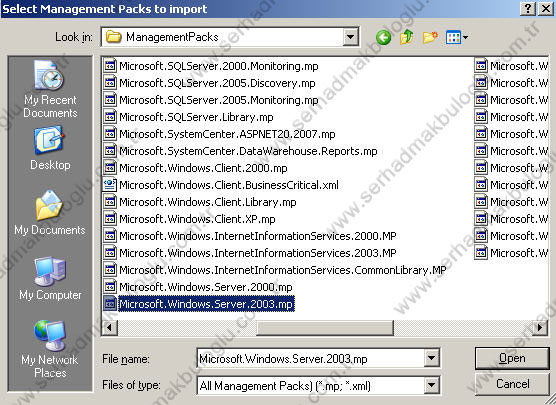
Task: Click icon of Microsoft.Windows.Client.XP.mp
Action: [x=110, y=219]
